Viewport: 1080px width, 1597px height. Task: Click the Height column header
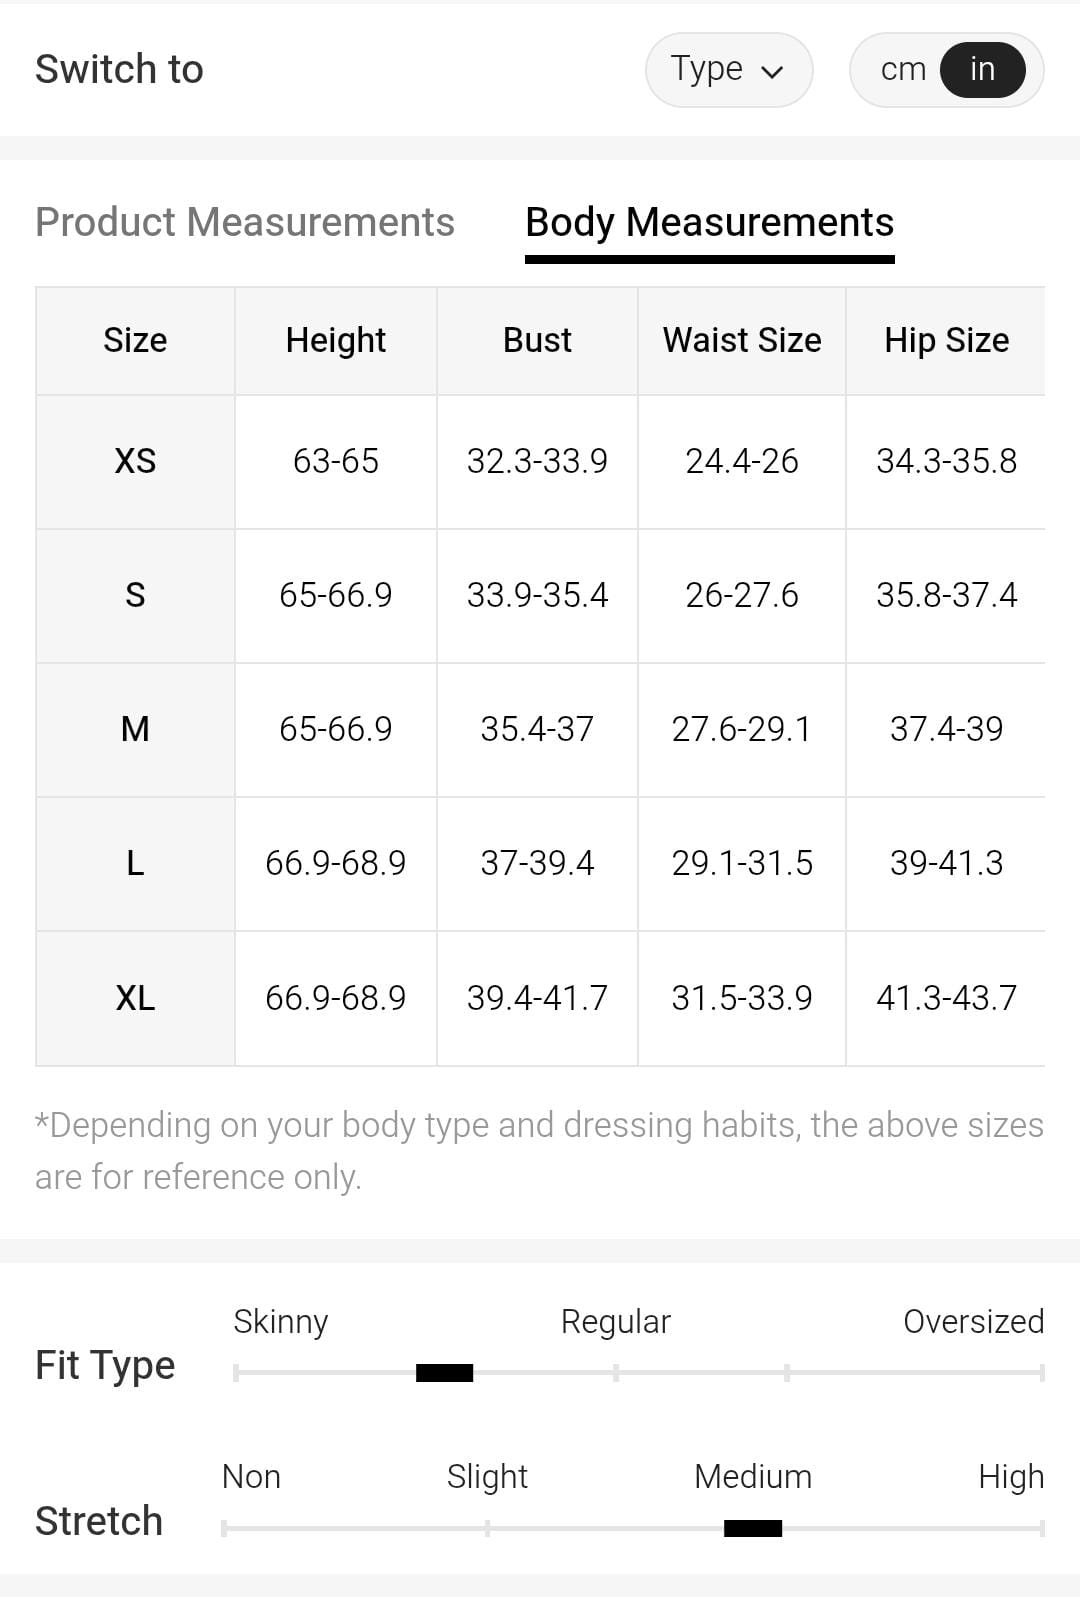(x=336, y=340)
